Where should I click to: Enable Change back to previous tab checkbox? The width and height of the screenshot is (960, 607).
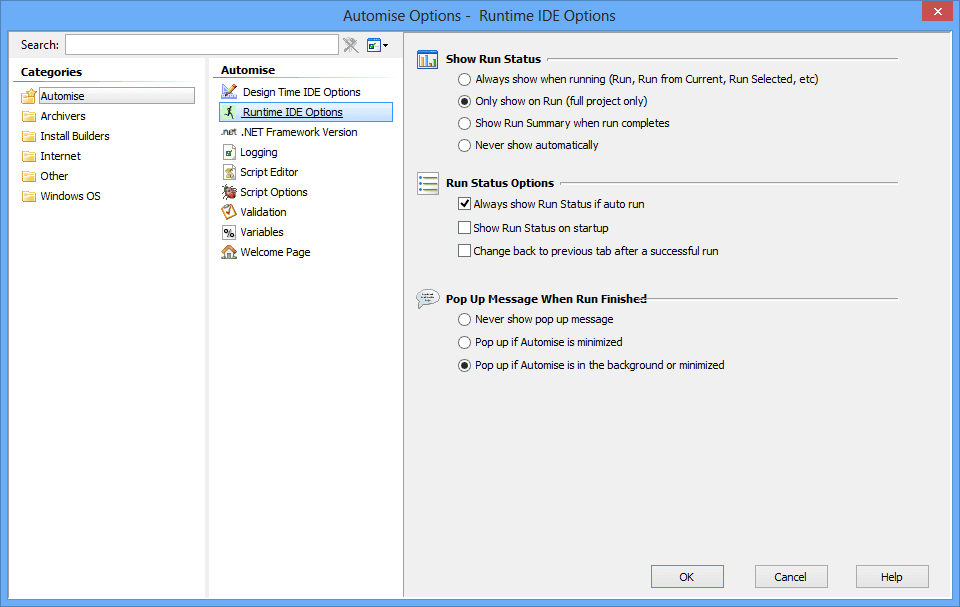tap(465, 251)
